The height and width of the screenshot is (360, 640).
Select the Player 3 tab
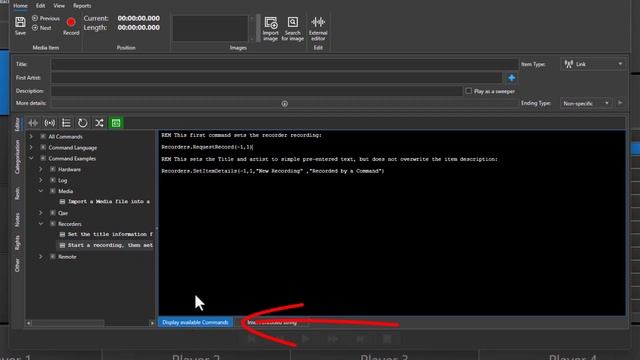(384, 356)
